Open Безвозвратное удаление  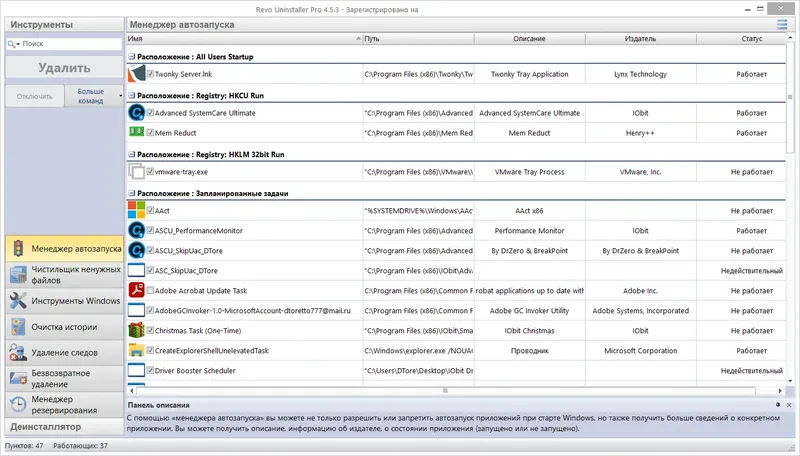click(64, 378)
